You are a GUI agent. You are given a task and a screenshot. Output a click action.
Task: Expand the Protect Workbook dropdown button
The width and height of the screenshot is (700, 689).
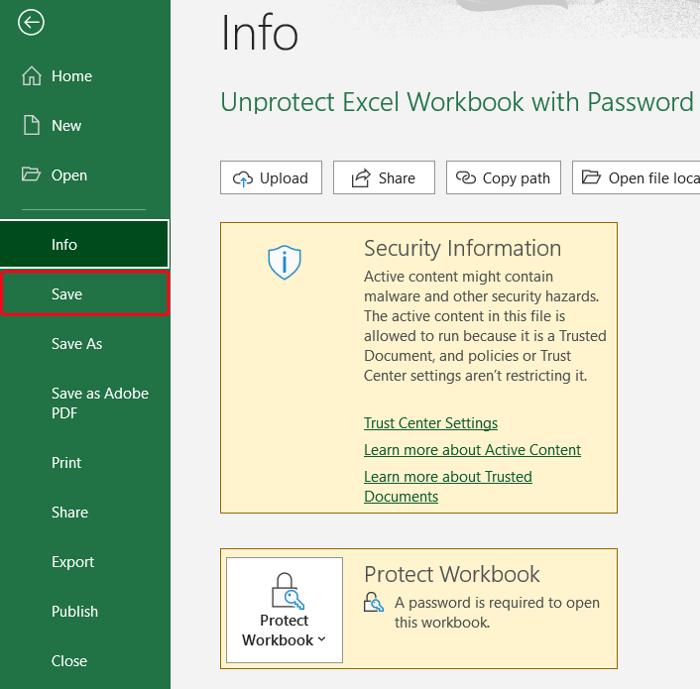pyautogui.click(x=284, y=610)
